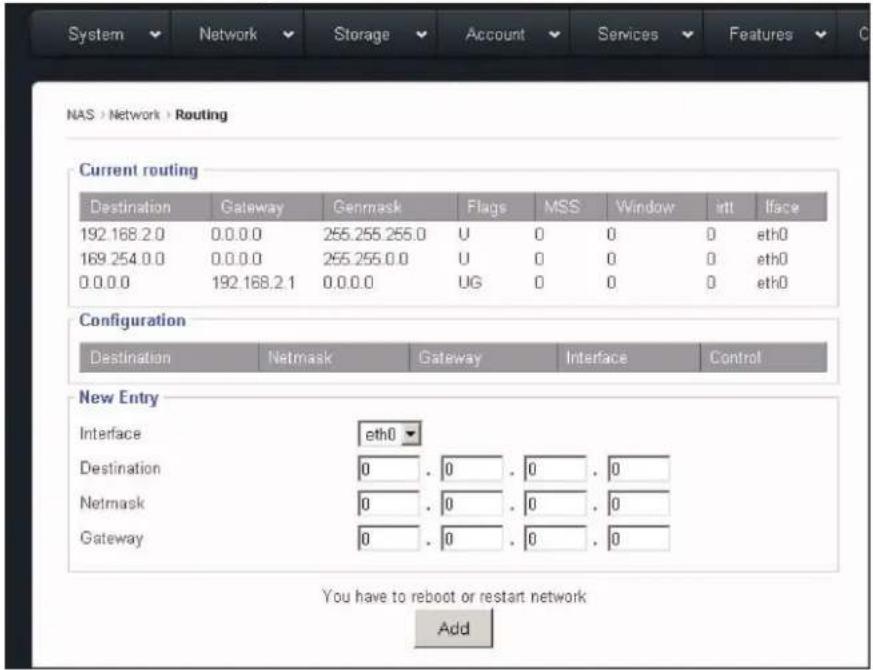Click second octet field of Netmask

tap(472, 504)
